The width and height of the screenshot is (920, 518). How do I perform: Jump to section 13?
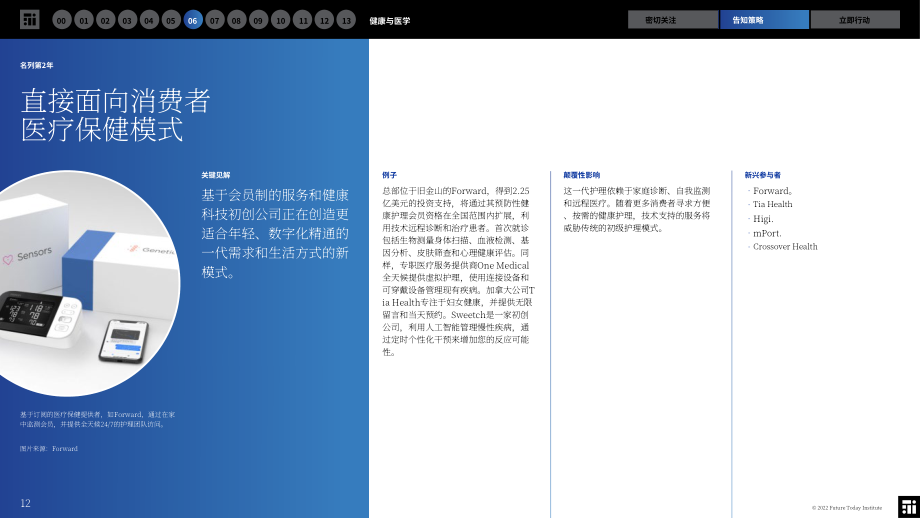(x=346, y=20)
